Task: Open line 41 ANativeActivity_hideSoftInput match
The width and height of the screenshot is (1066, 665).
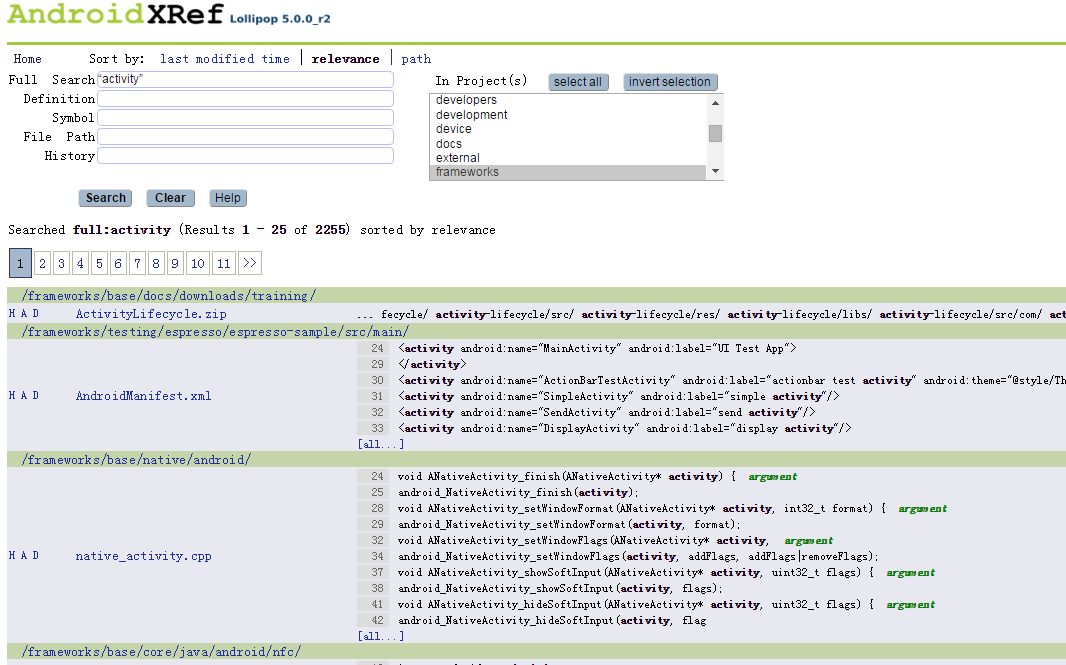Action: 636,604
